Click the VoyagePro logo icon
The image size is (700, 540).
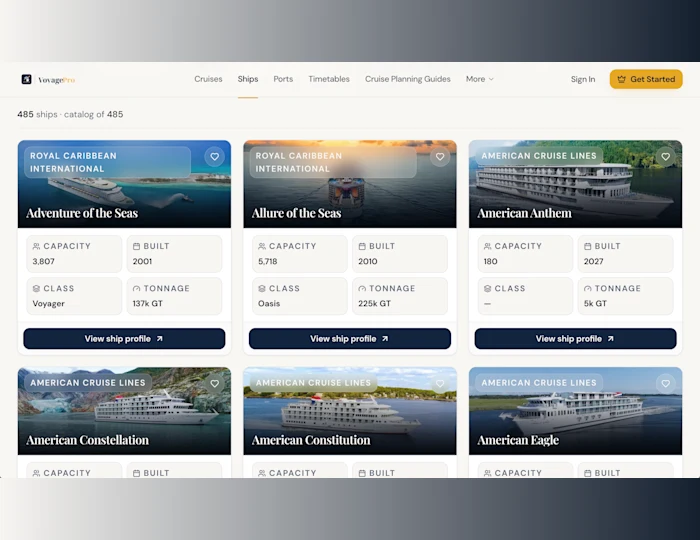(26, 79)
